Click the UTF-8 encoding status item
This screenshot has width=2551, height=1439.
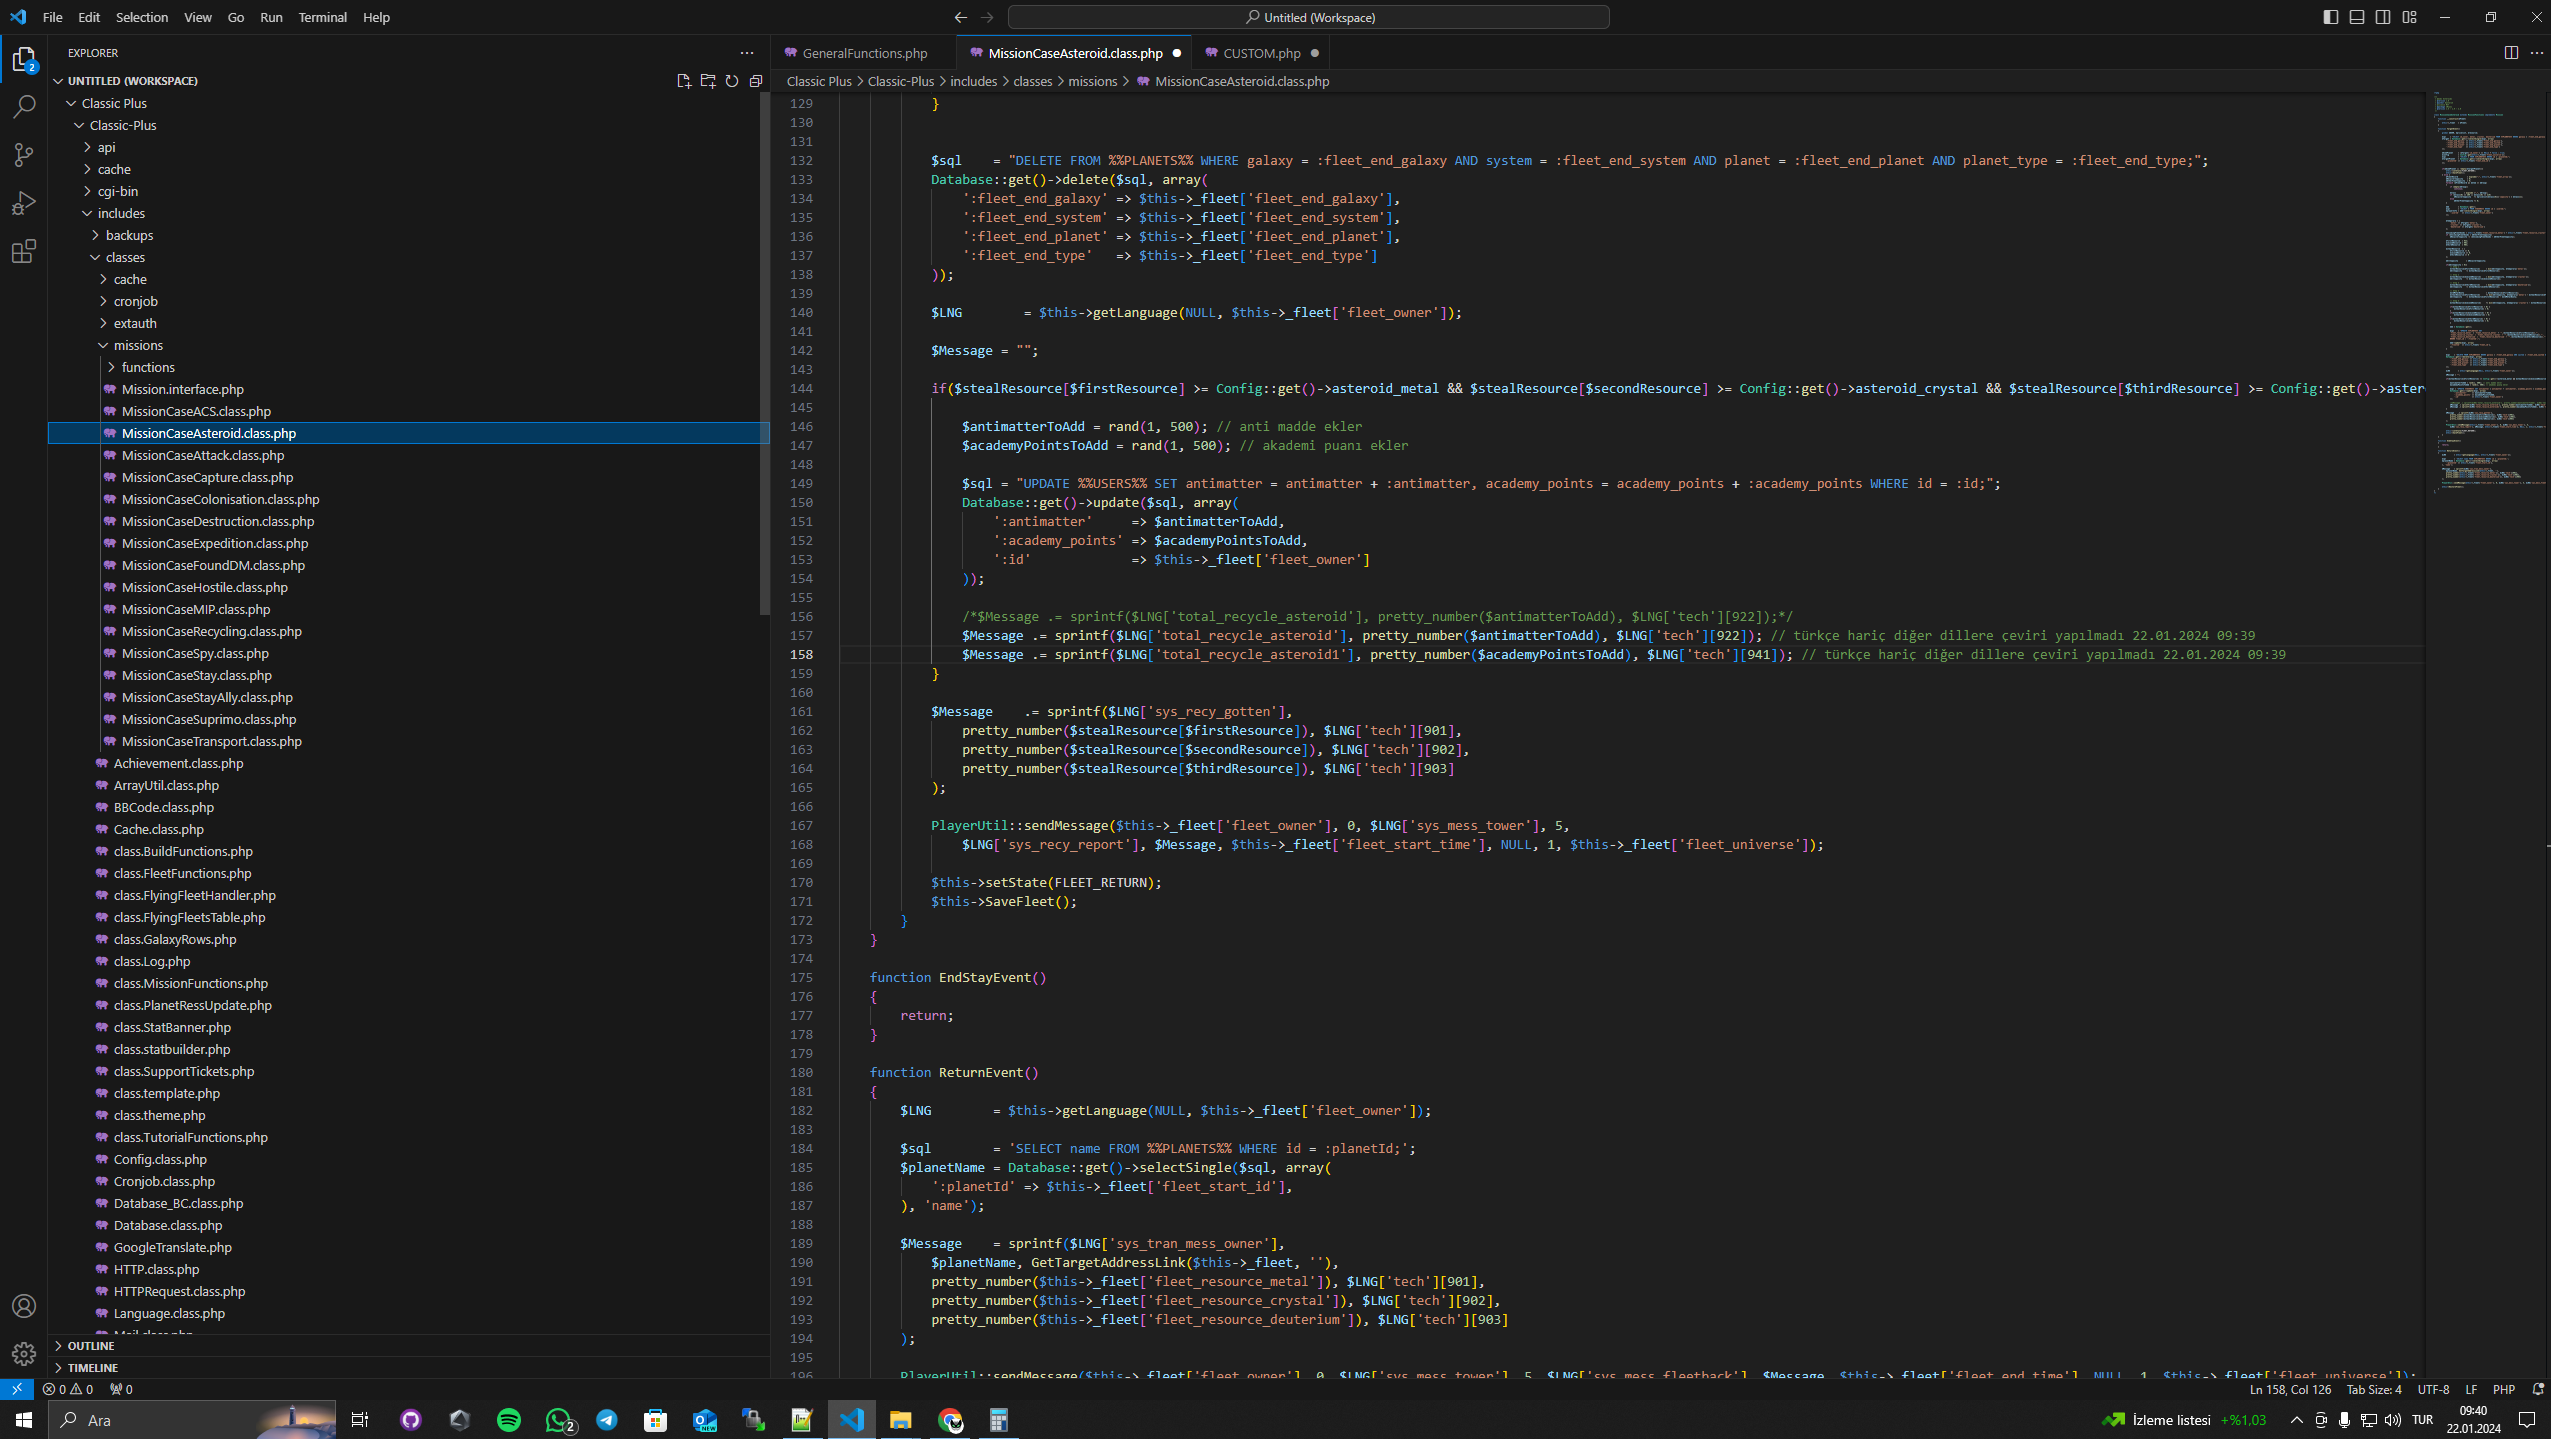pos(2433,1389)
